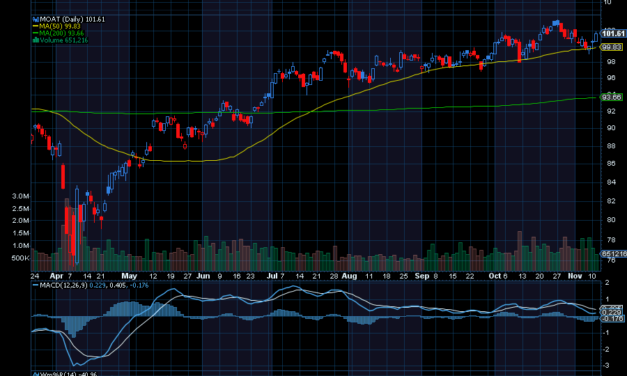
Task: Click the Jul month label on date axis
Action: pos(272,276)
